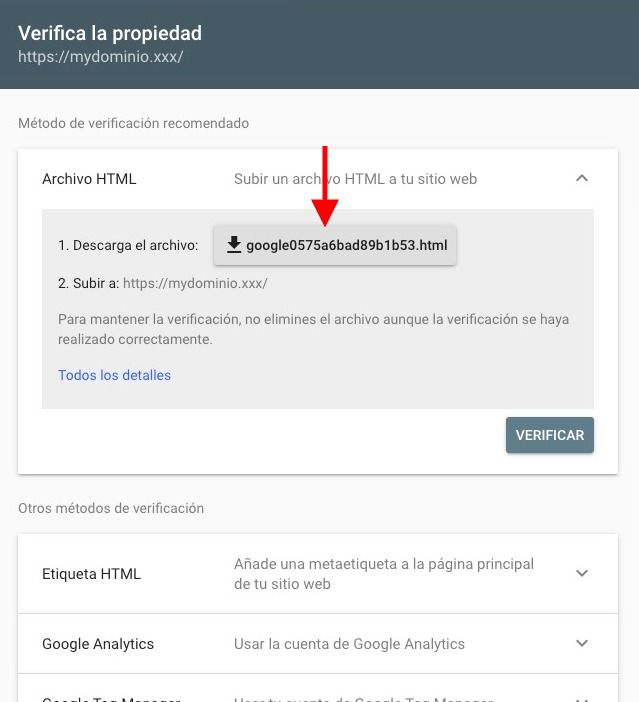Select the Archivo HTML method title
Viewport: 639px width, 702px height.
tap(89, 179)
